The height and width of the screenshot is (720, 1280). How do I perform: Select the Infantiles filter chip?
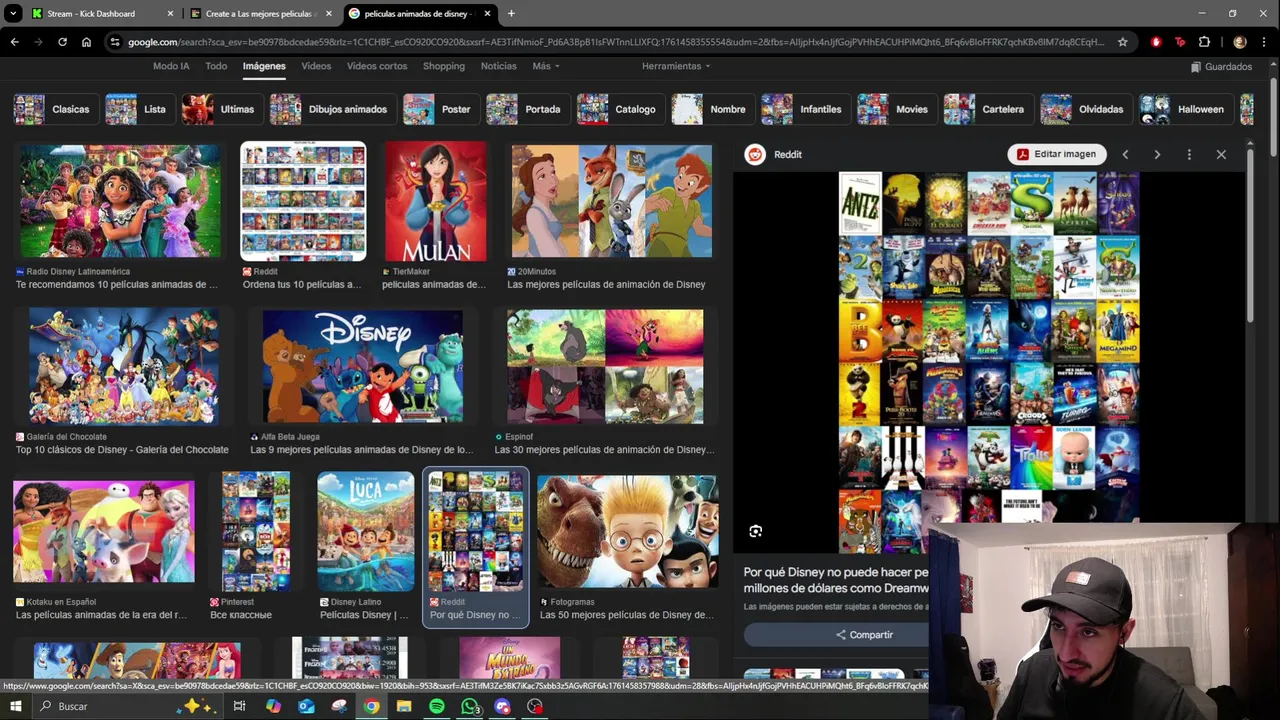[804, 109]
